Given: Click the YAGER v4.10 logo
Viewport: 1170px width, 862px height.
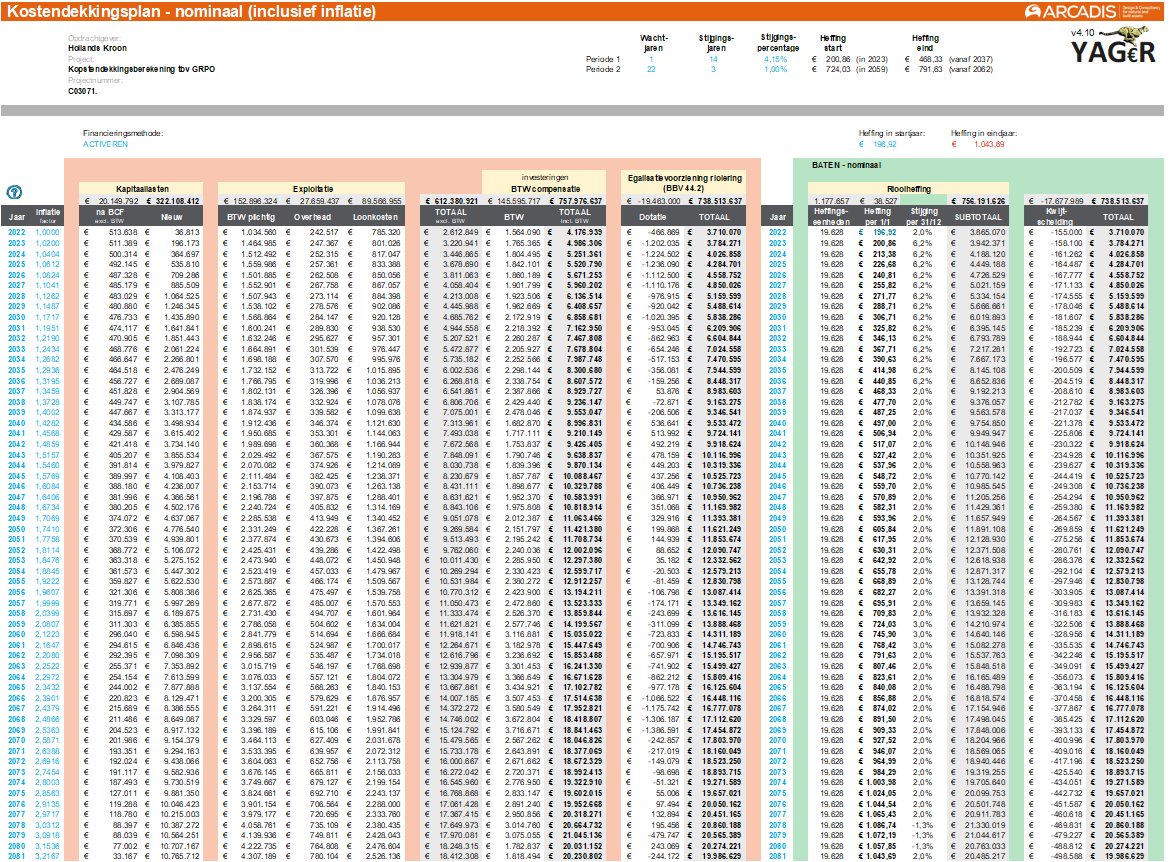Looking at the screenshot, I should coord(1113,50).
